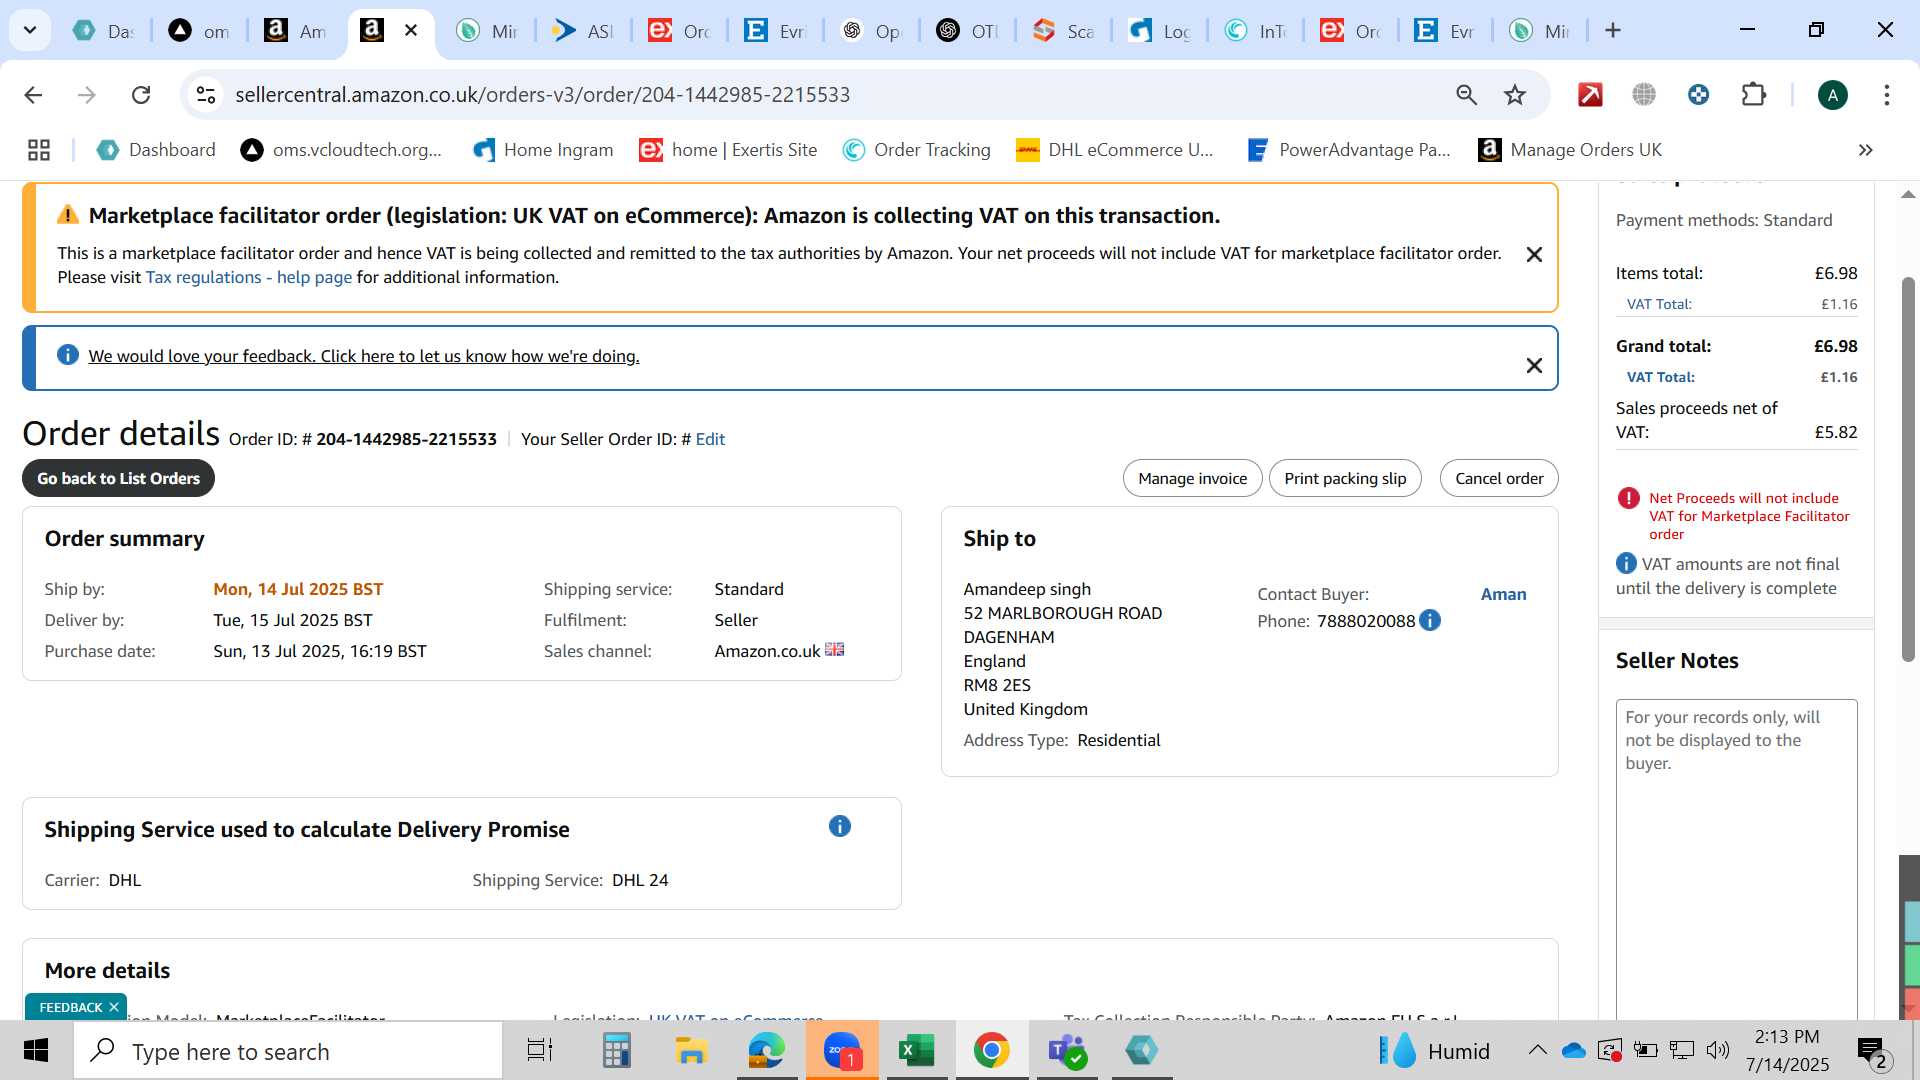
Task: Click the browser address bar URL
Action: (x=542, y=95)
